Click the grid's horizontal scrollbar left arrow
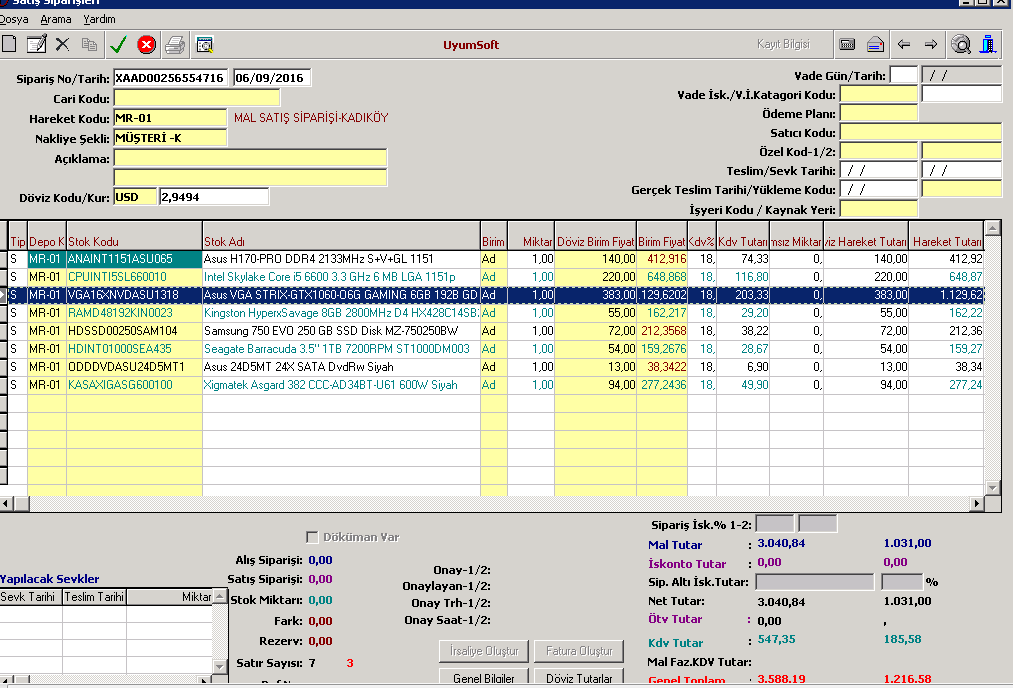1013x688 pixels. pos(7,504)
